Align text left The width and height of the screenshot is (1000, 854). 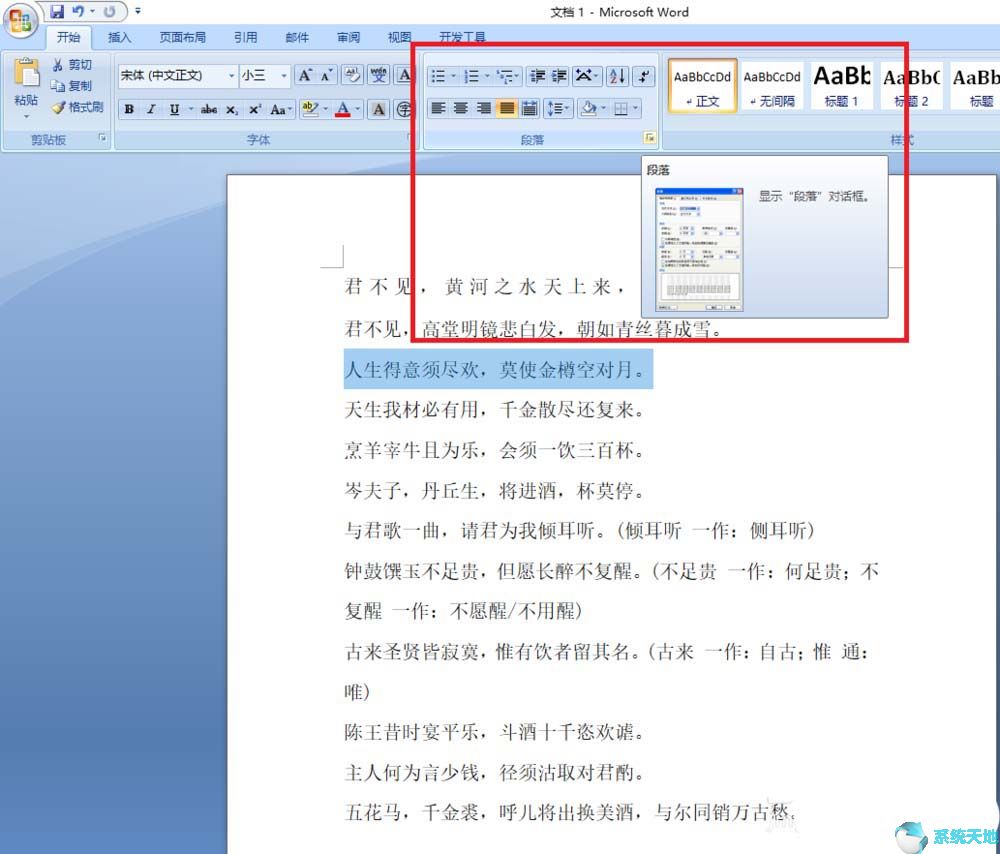(x=438, y=108)
